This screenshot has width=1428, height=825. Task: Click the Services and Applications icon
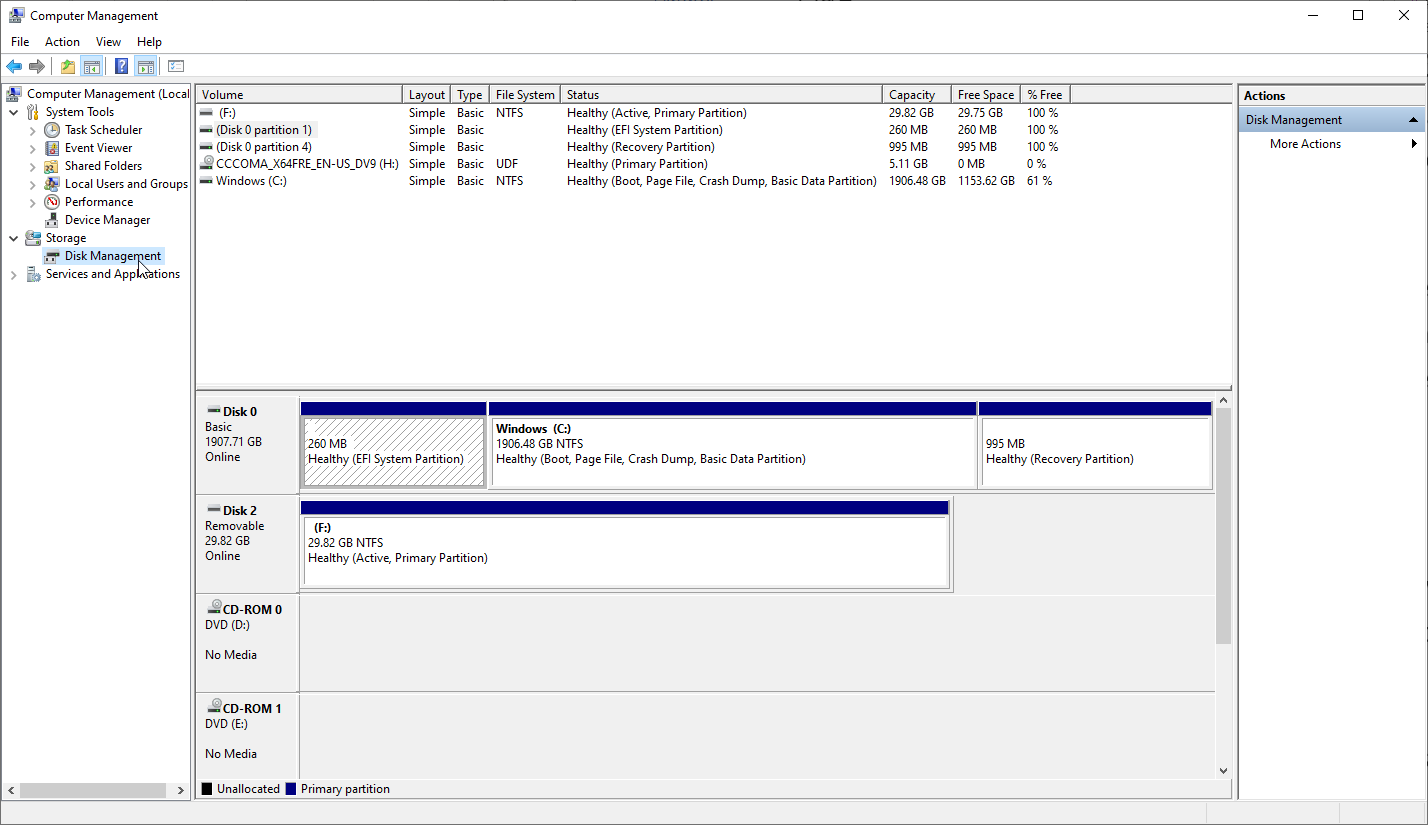coord(33,274)
